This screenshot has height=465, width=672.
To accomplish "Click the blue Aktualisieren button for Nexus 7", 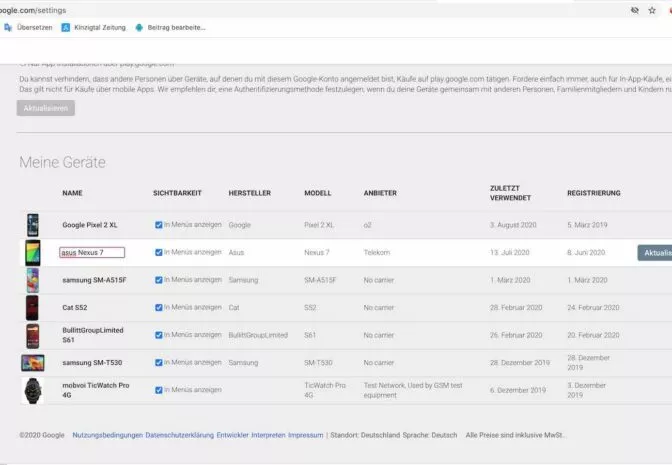I will (x=655, y=253).
